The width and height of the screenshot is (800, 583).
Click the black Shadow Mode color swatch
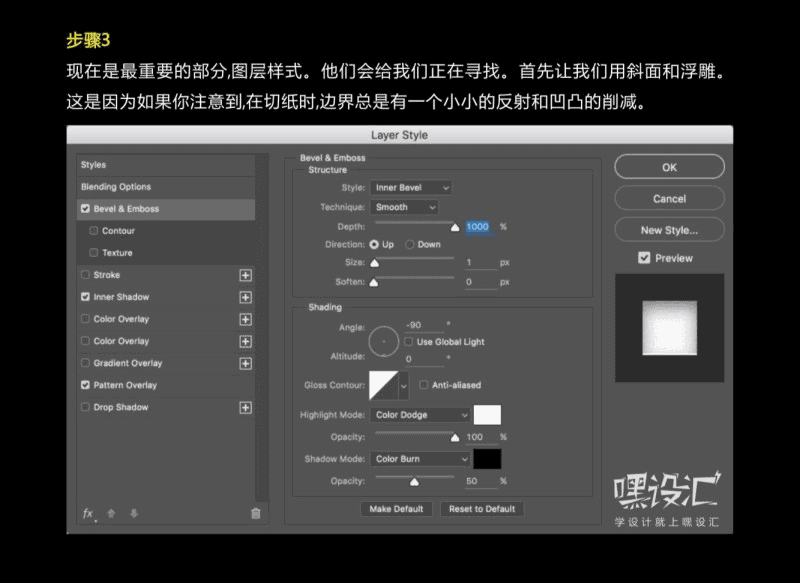pos(488,458)
